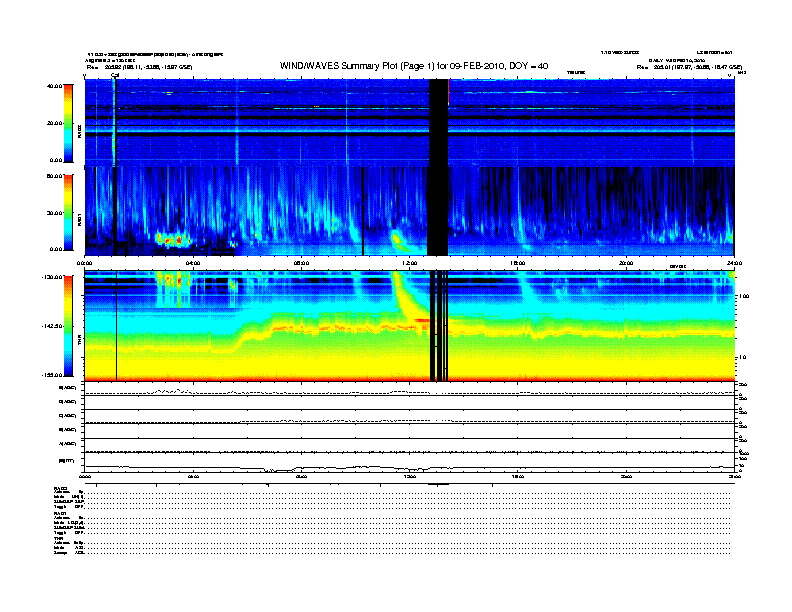Click the 12:00 tick label under RAD1 panel
This screenshot has height=612, width=792.
coord(410,263)
